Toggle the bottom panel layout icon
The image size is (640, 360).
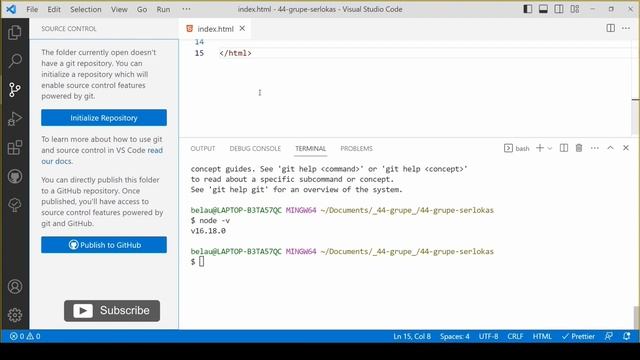click(x=543, y=9)
